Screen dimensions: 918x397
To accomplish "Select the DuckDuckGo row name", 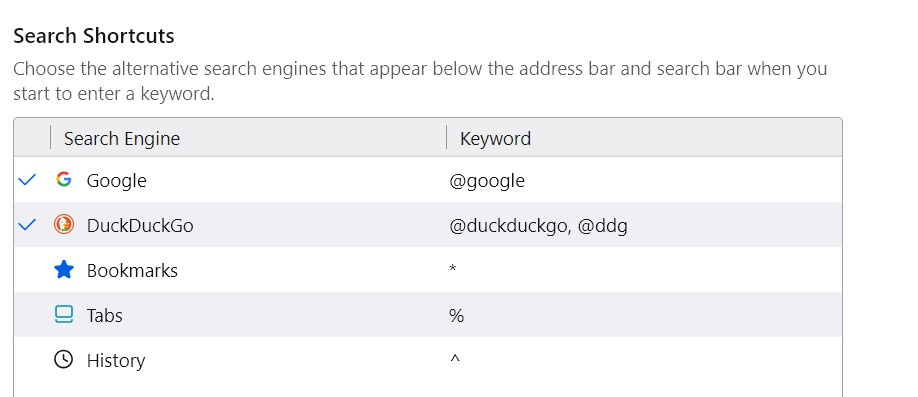I will coord(140,225).
